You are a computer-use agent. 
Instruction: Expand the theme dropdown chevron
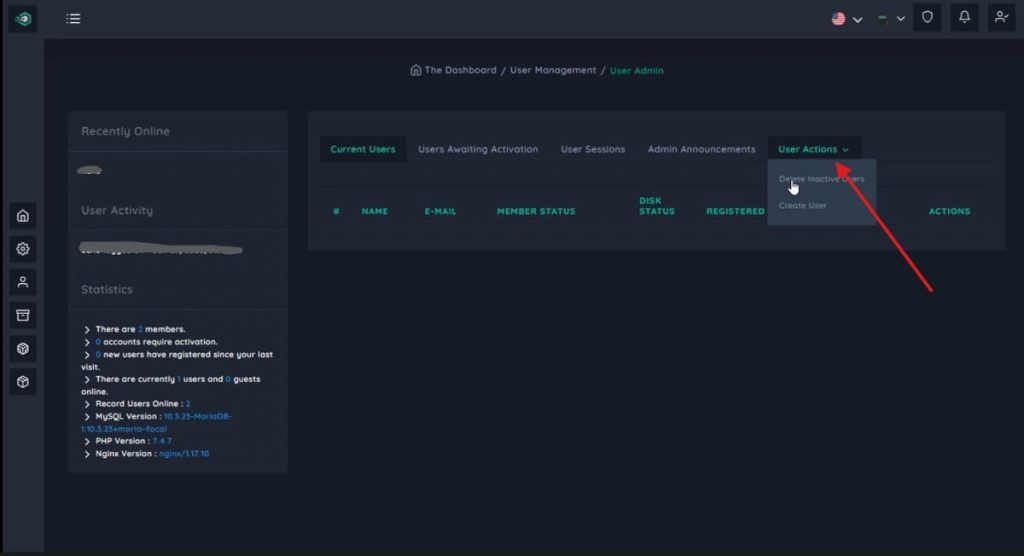(901, 19)
